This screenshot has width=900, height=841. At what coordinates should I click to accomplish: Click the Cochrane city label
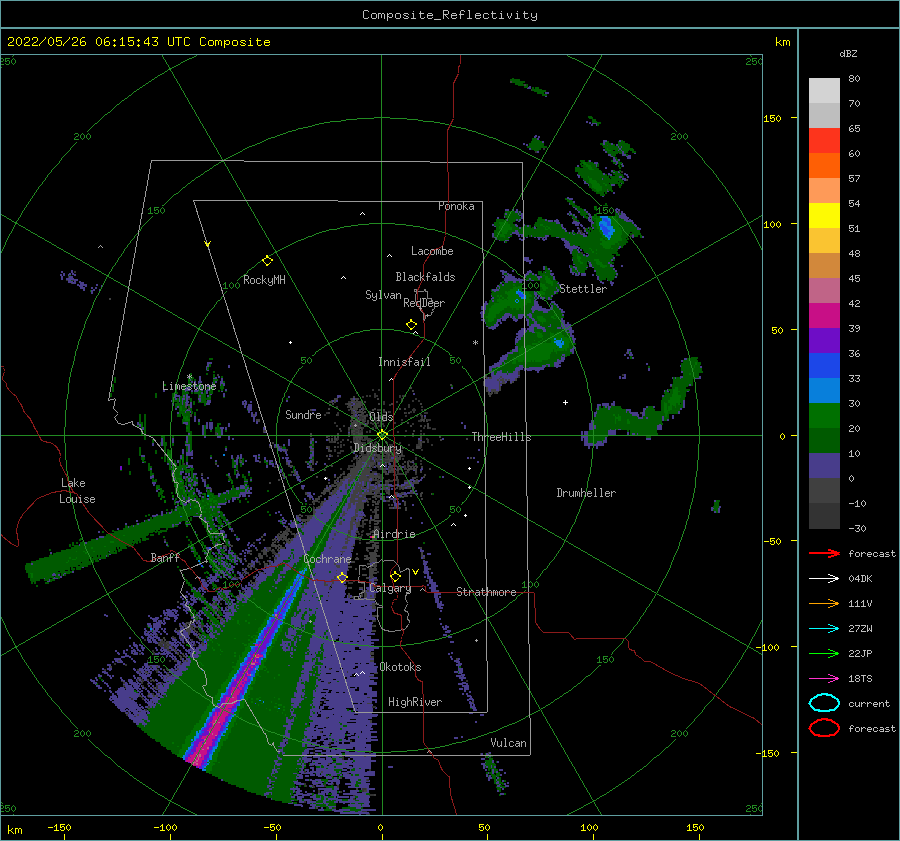(x=327, y=559)
